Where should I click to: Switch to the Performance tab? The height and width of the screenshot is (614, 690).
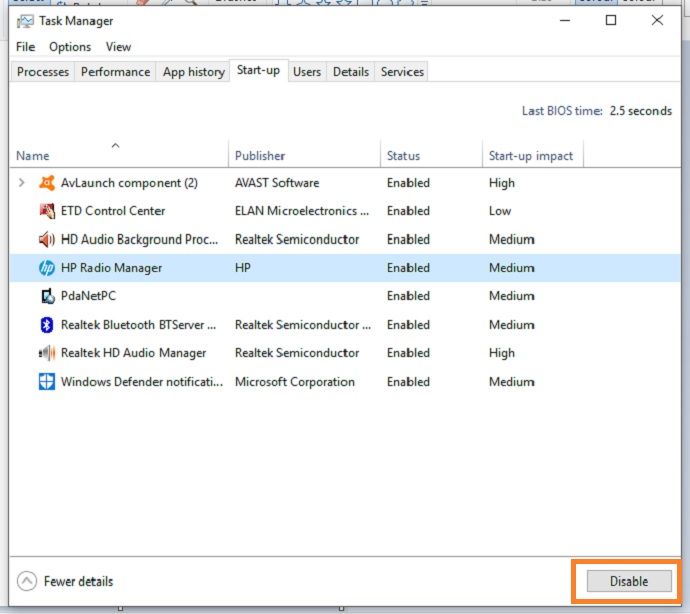tap(115, 72)
